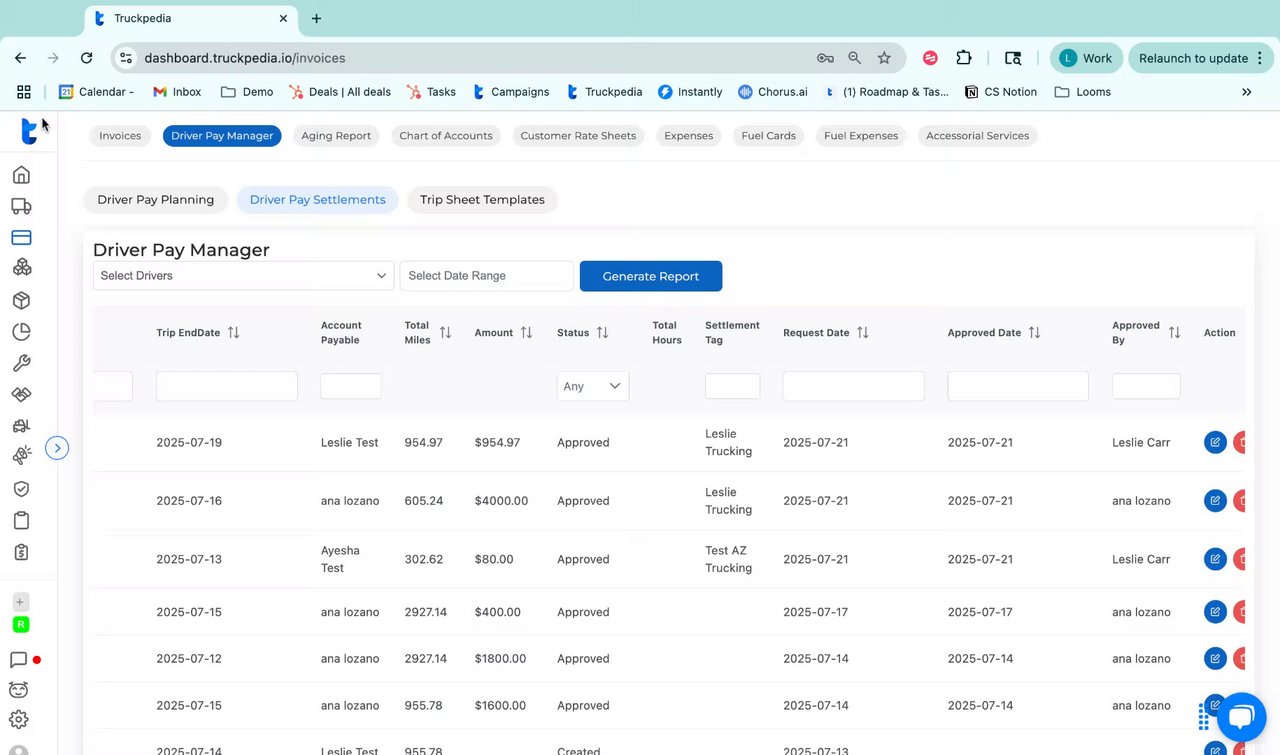The height and width of the screenshot is (755, 1280).
Task: Expand the Status filter Any dropdown
Action: [x=593, y=386]
